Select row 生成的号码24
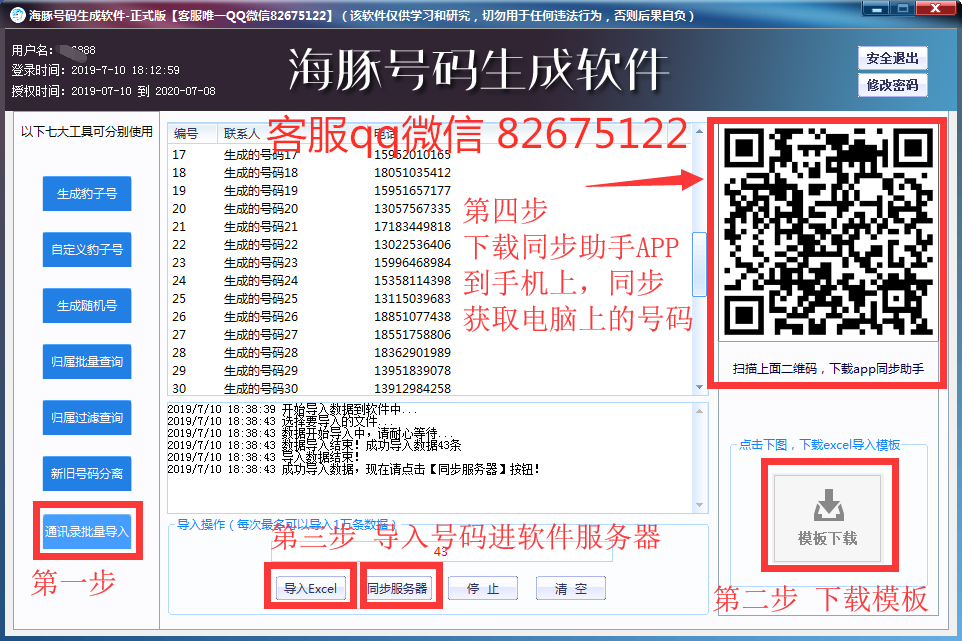The width and height of the screenshot is (962, 641). coord(429,280)
